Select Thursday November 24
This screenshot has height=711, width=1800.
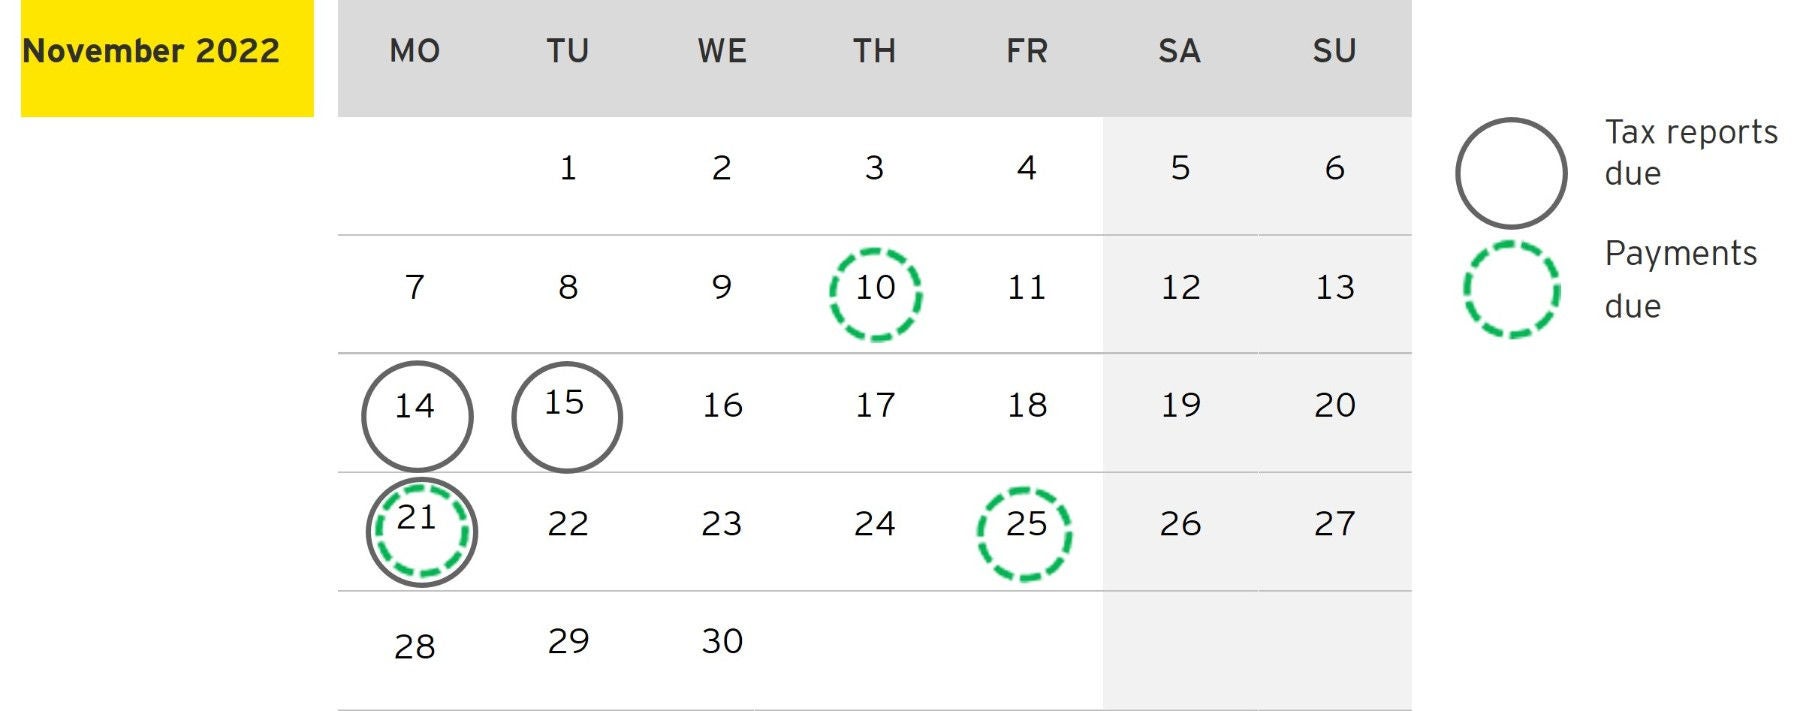(x=874, y=523)
